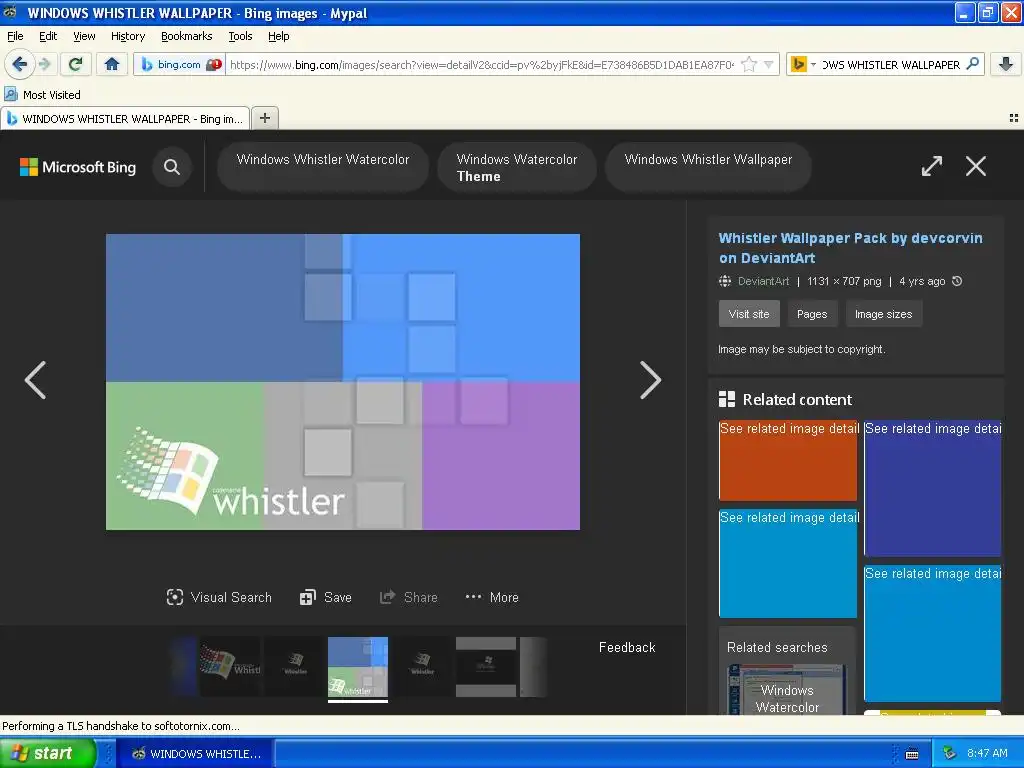Open the File menu
This screenshot has height=768, width=1024.
pyautogui.click(x=14, y=36)
